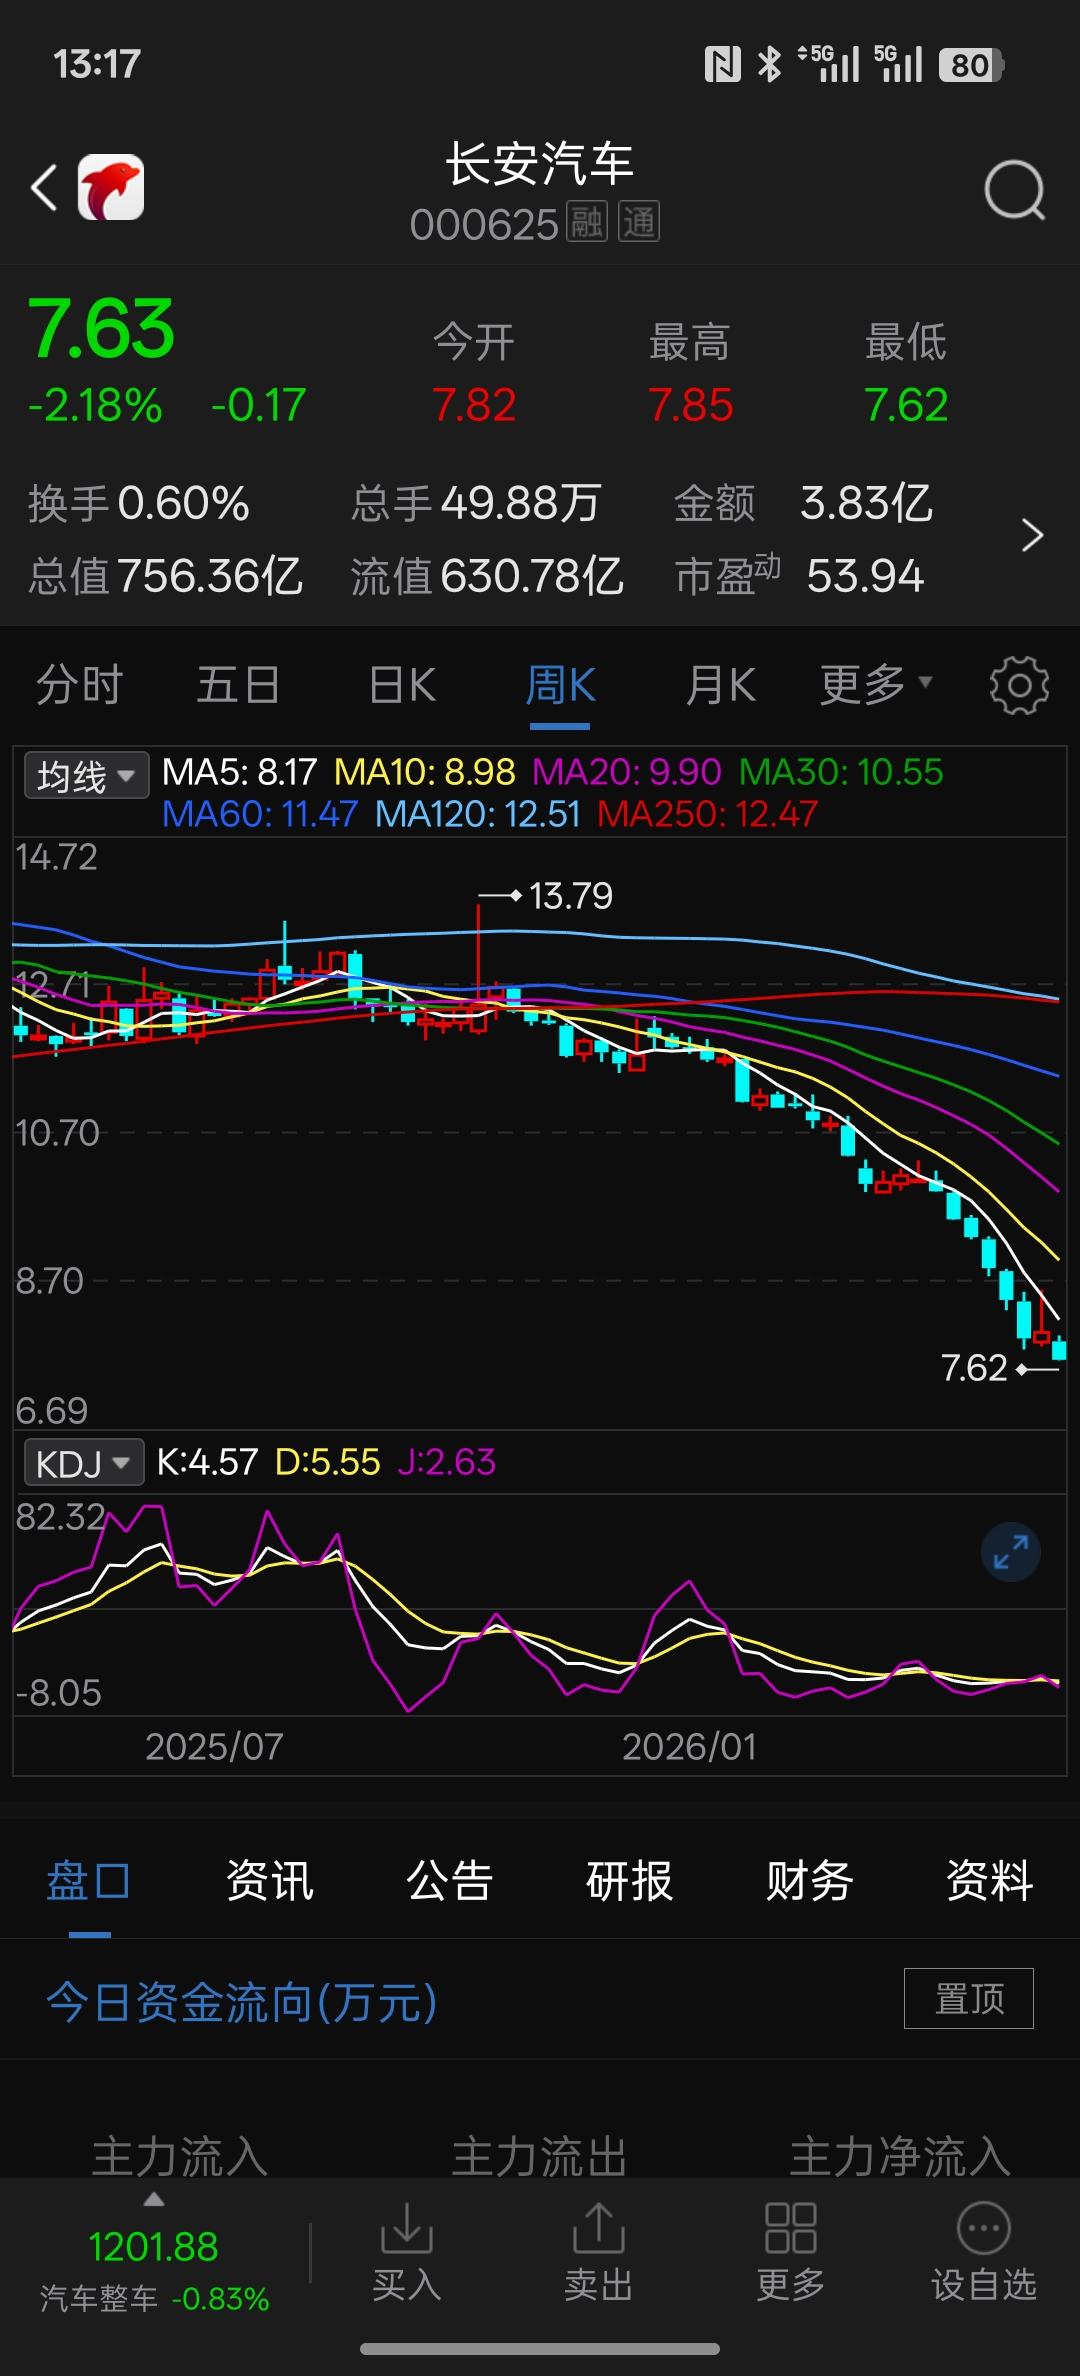This screenshot has width=1080, height=2376.
Task: Open the 研报 research tab
Action: [629, 1881]
